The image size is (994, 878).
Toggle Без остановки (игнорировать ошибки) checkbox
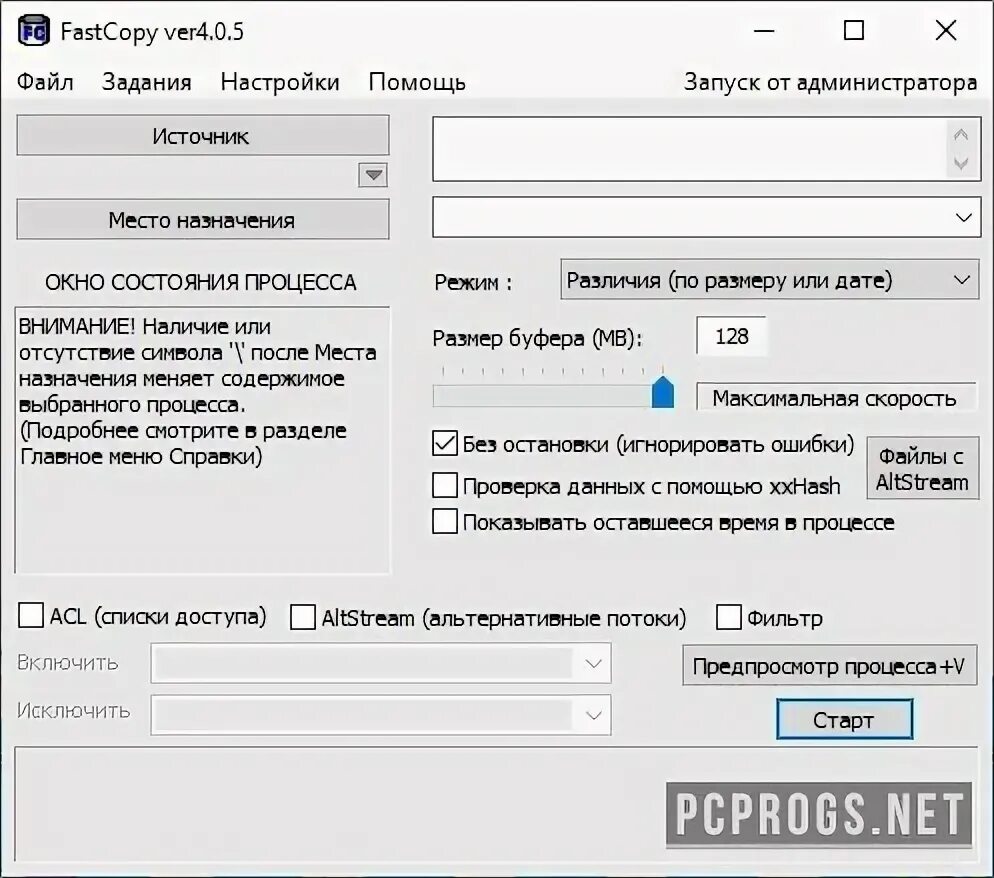(444, 444)
